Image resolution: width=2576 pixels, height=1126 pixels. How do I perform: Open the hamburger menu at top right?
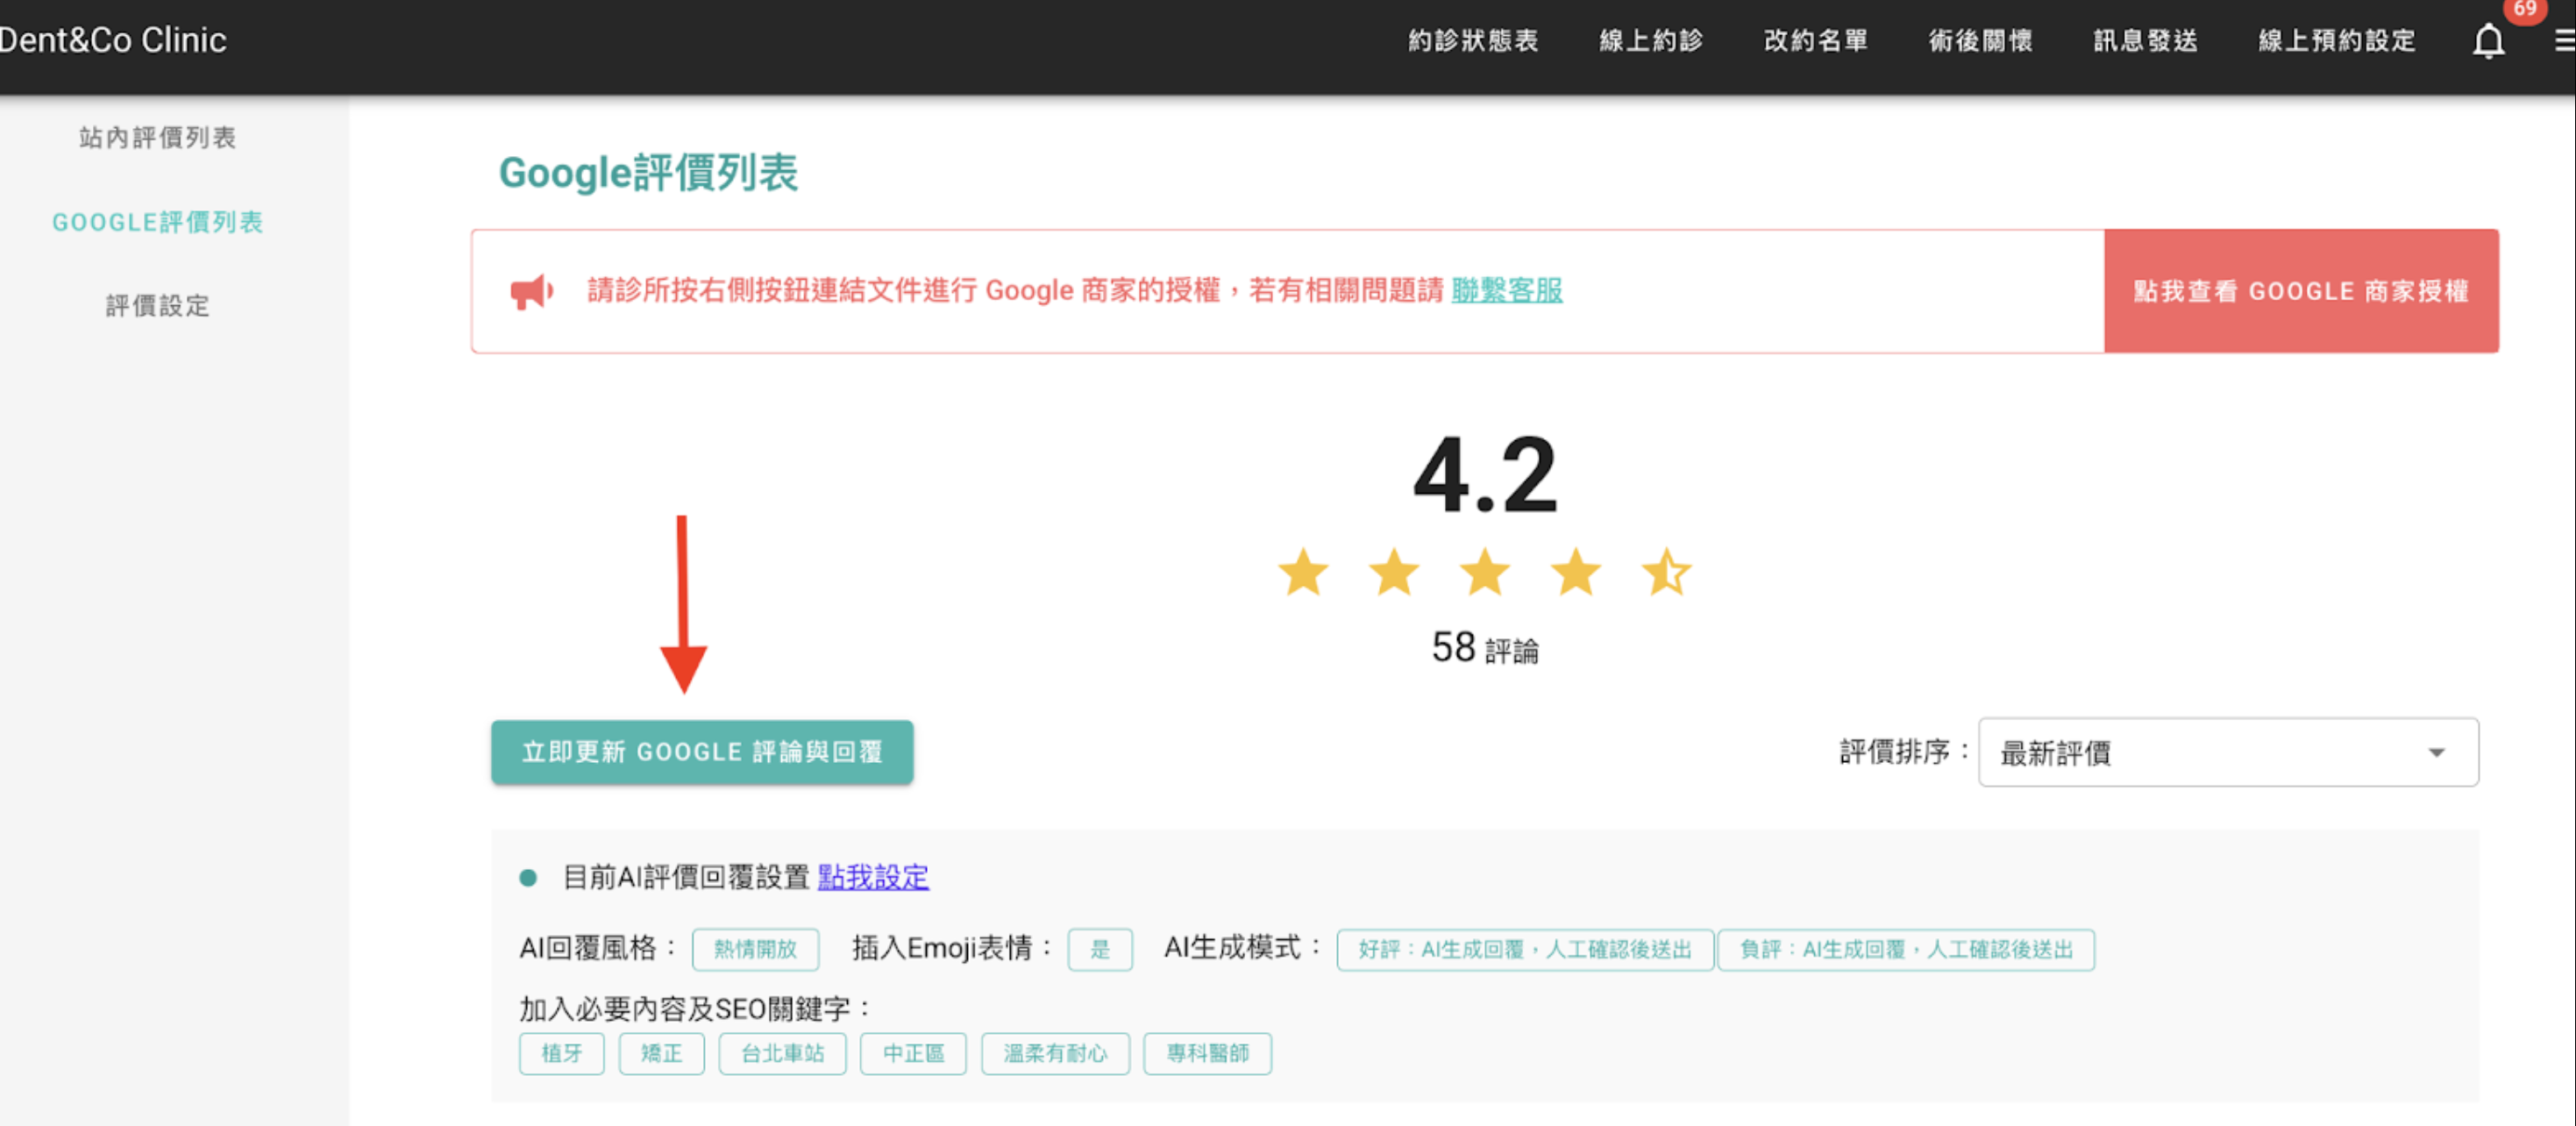tap(2562, 41)
